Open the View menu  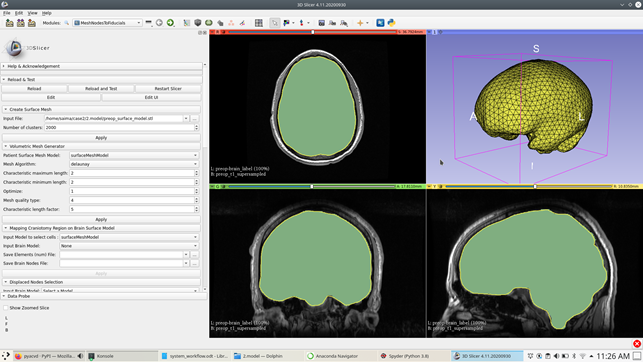tap(32, 13)
